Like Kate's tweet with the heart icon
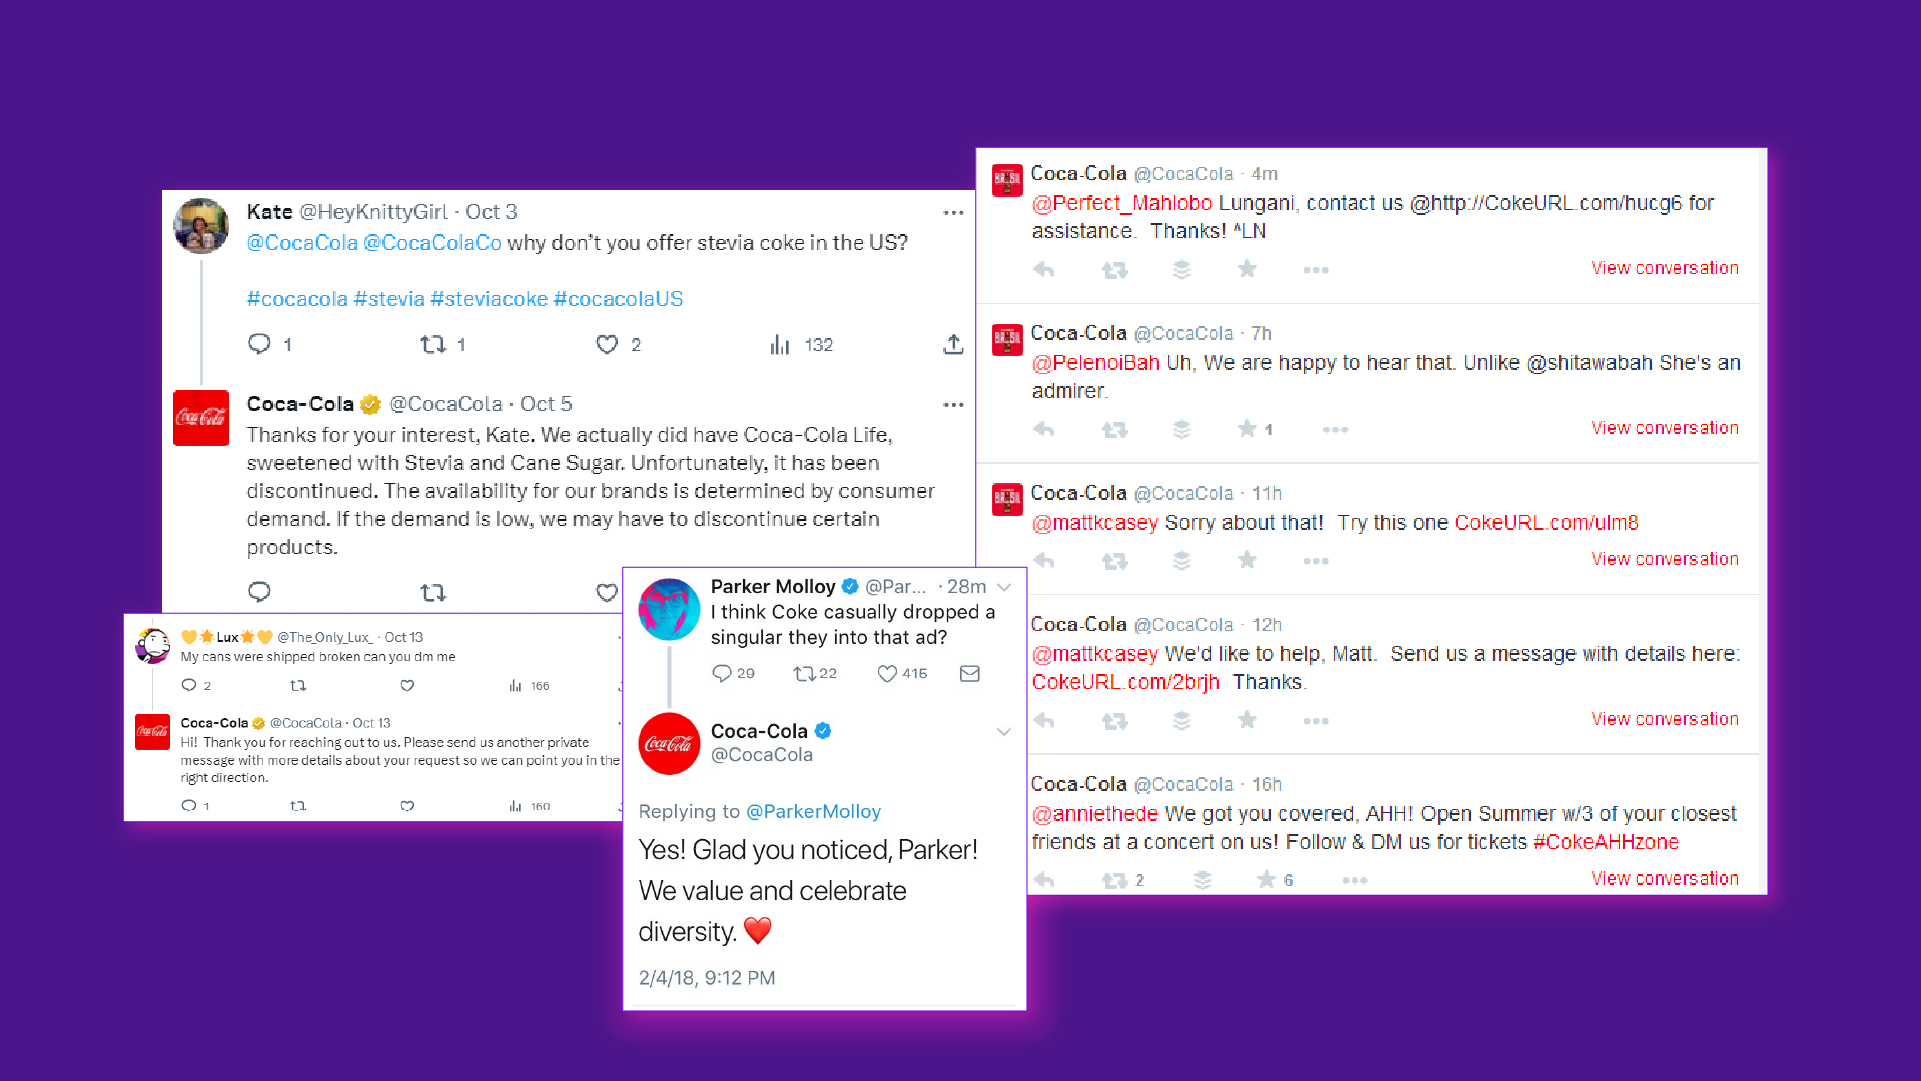The image size is (1921, 1081). [x=607, y=344]
